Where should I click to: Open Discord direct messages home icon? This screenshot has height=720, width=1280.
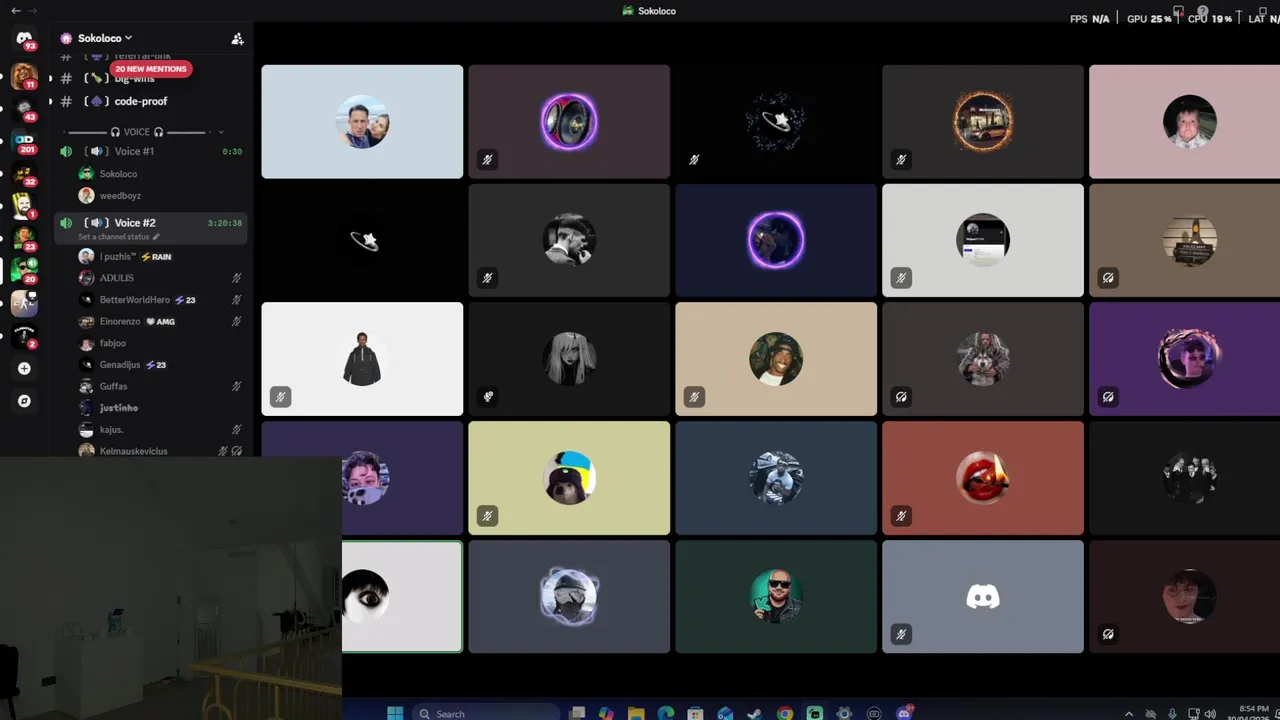pos(24,38)
